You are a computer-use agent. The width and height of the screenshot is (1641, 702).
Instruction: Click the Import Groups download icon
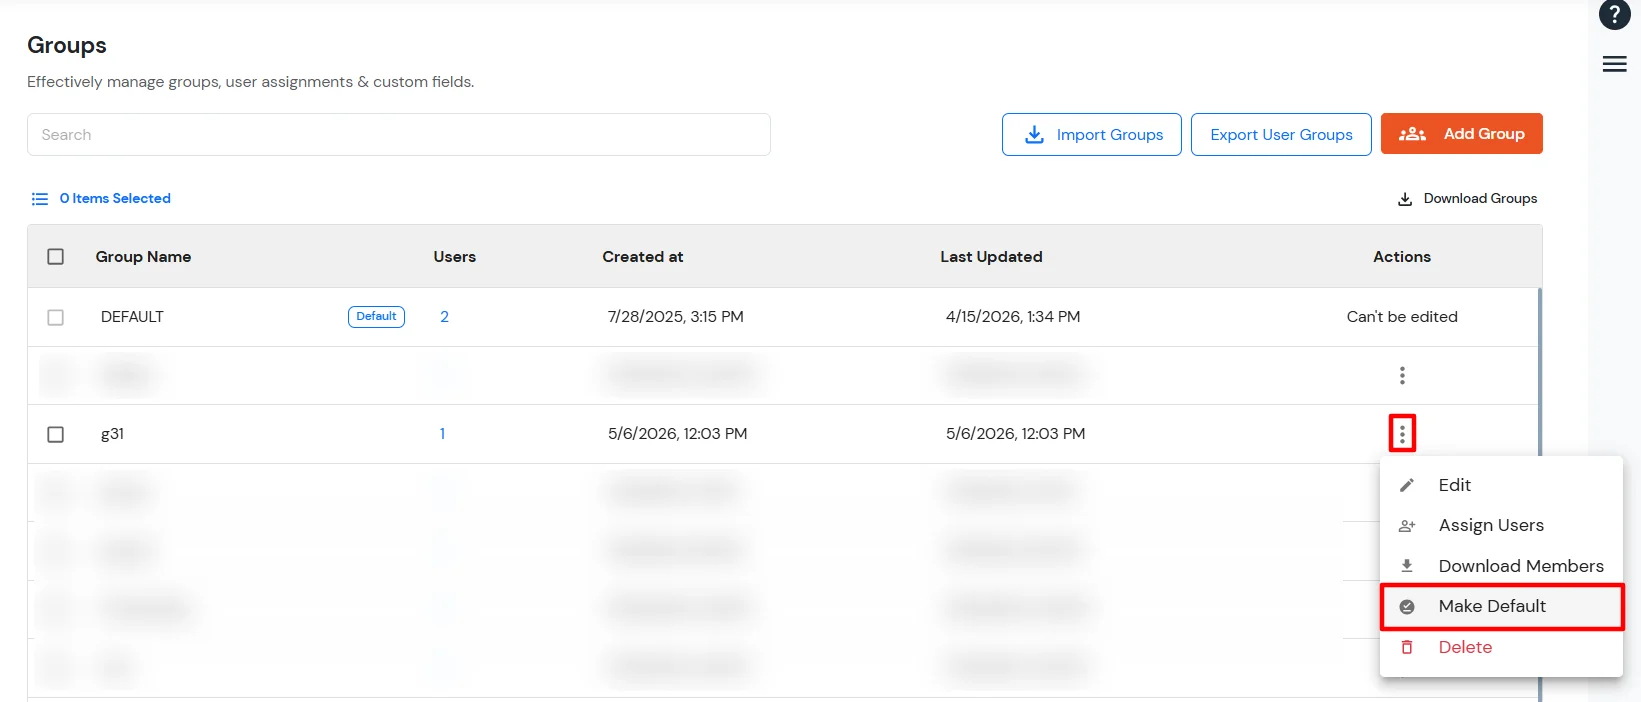[1035, 134]
